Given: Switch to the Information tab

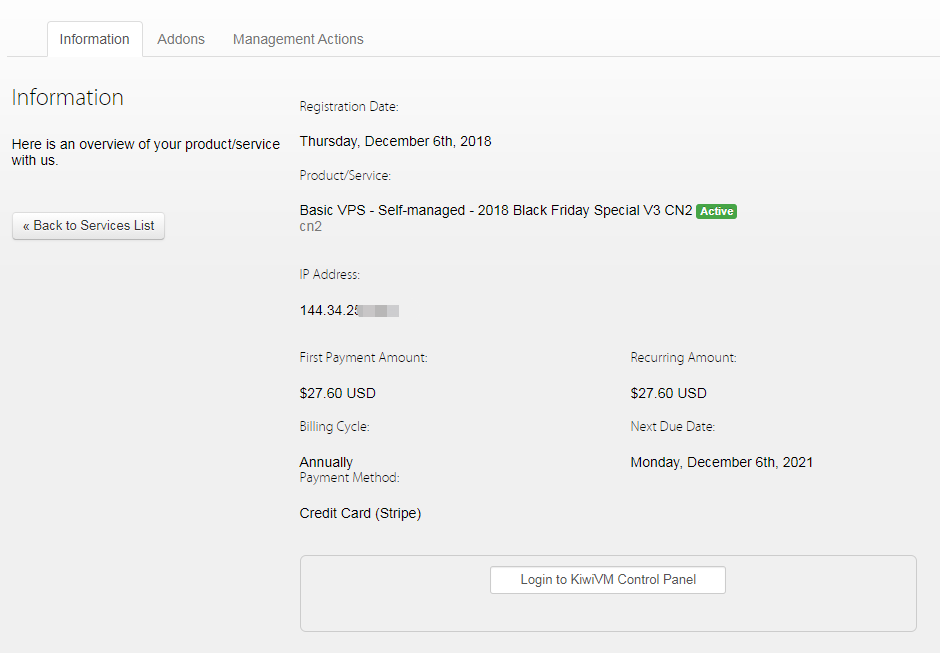Looking at the screenshot, I should [94, 39].
